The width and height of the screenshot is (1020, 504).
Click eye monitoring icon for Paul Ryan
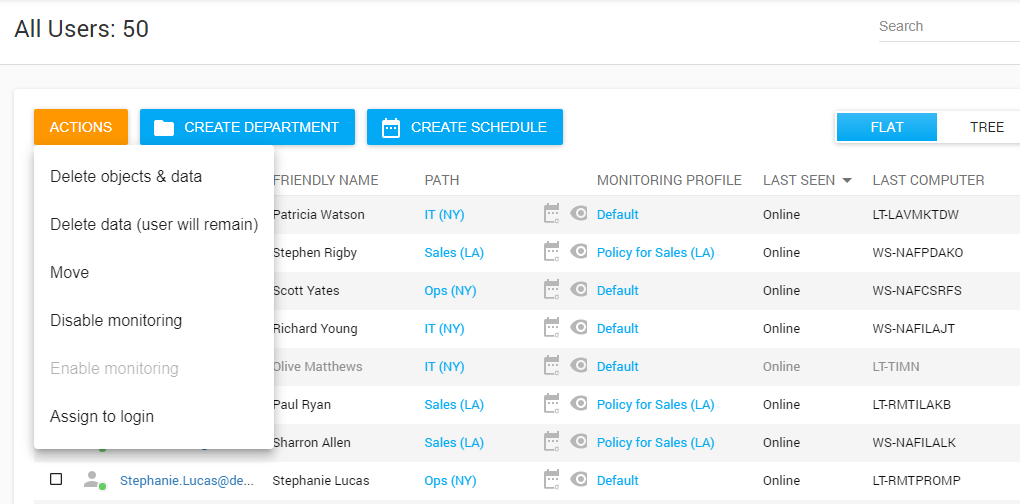[579, 403]
